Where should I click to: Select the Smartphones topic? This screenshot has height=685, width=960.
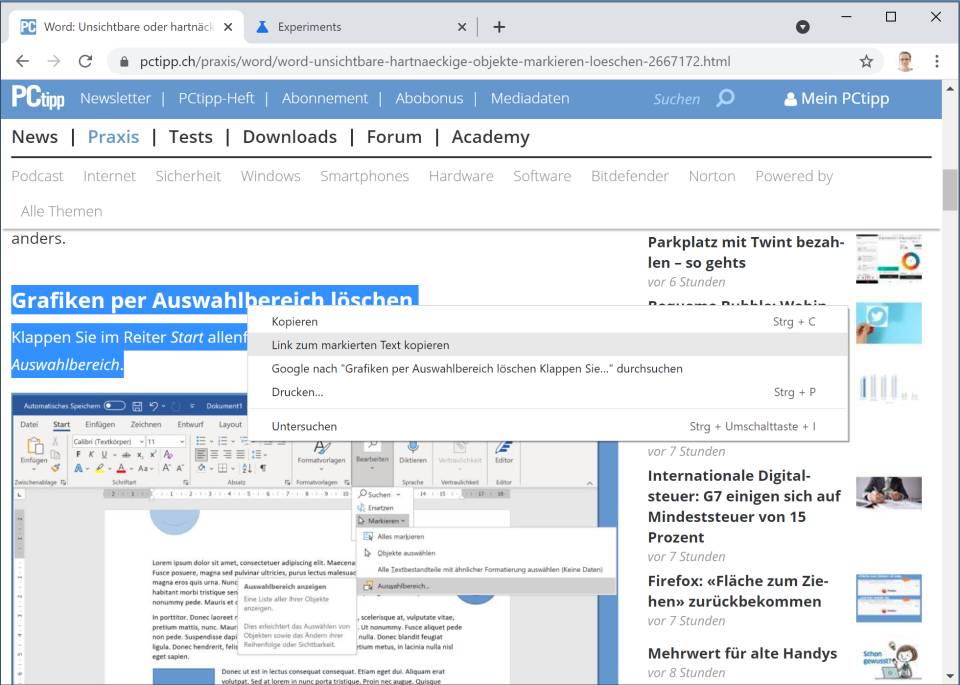[x=364, y=176]
